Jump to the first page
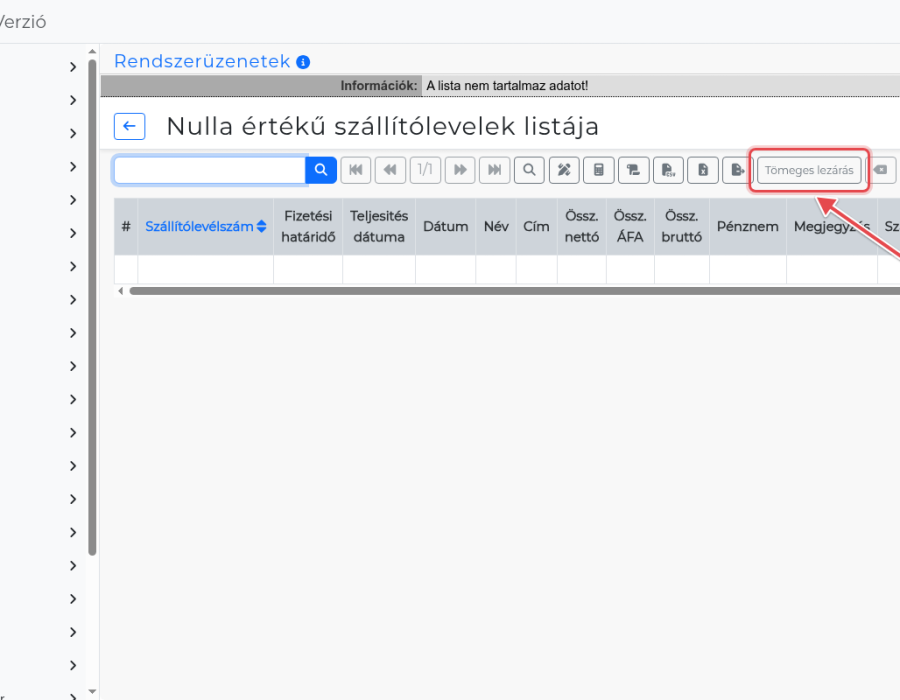The width and height of the screenshot is (900, 700). tap(356, 170)
